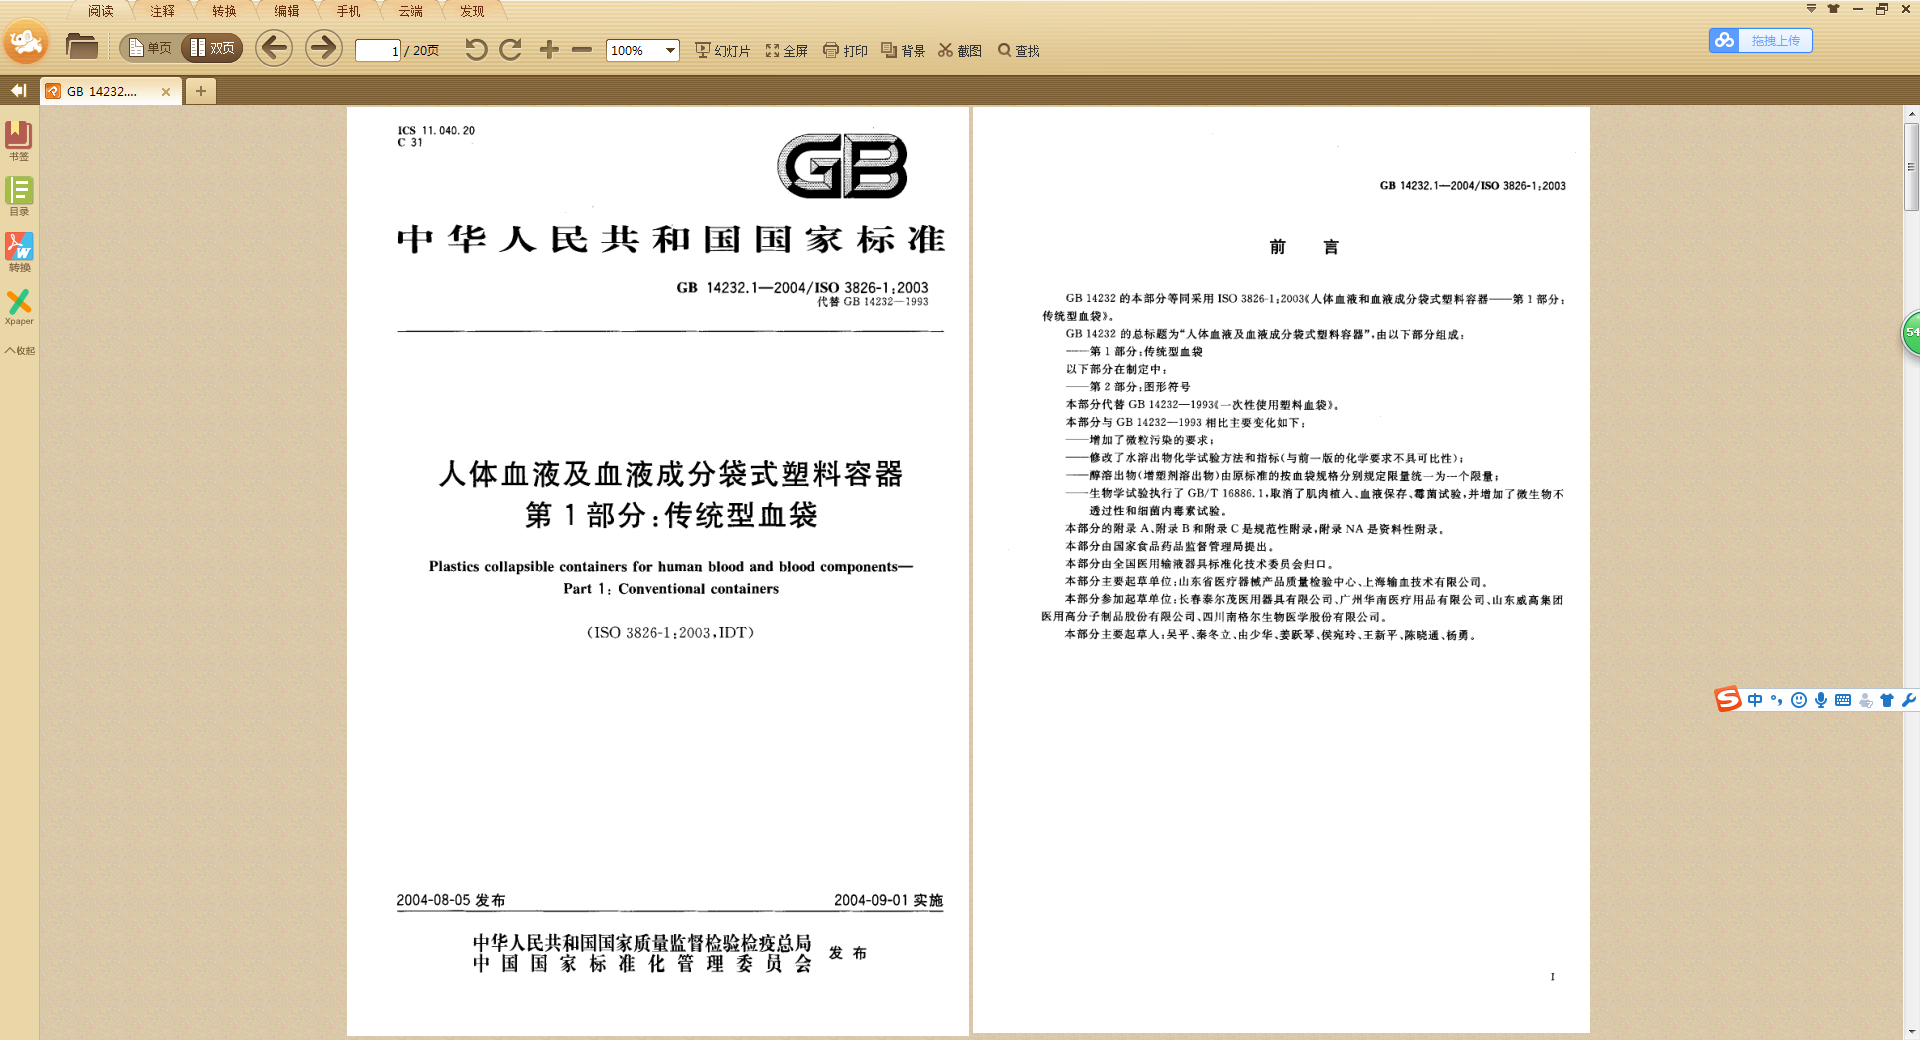Toggle the 背景 background mode
This screenshot has width=1920, height=1040.
[x=903, y=51]
